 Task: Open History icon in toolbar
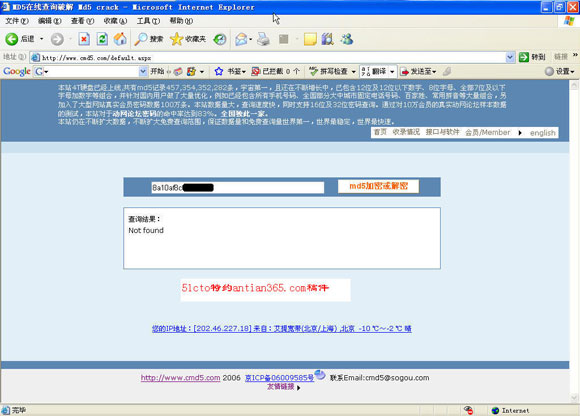(220, 39)
